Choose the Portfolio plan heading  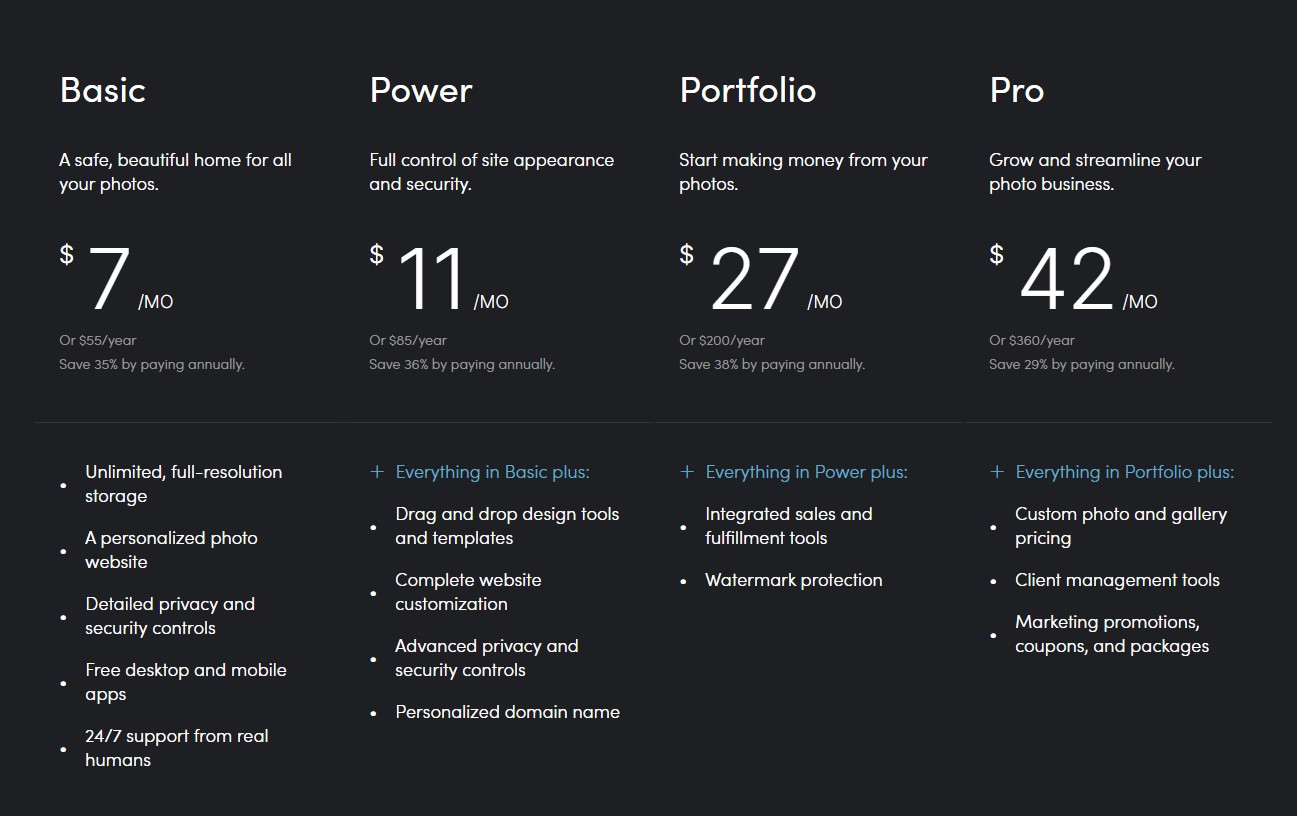748,90
